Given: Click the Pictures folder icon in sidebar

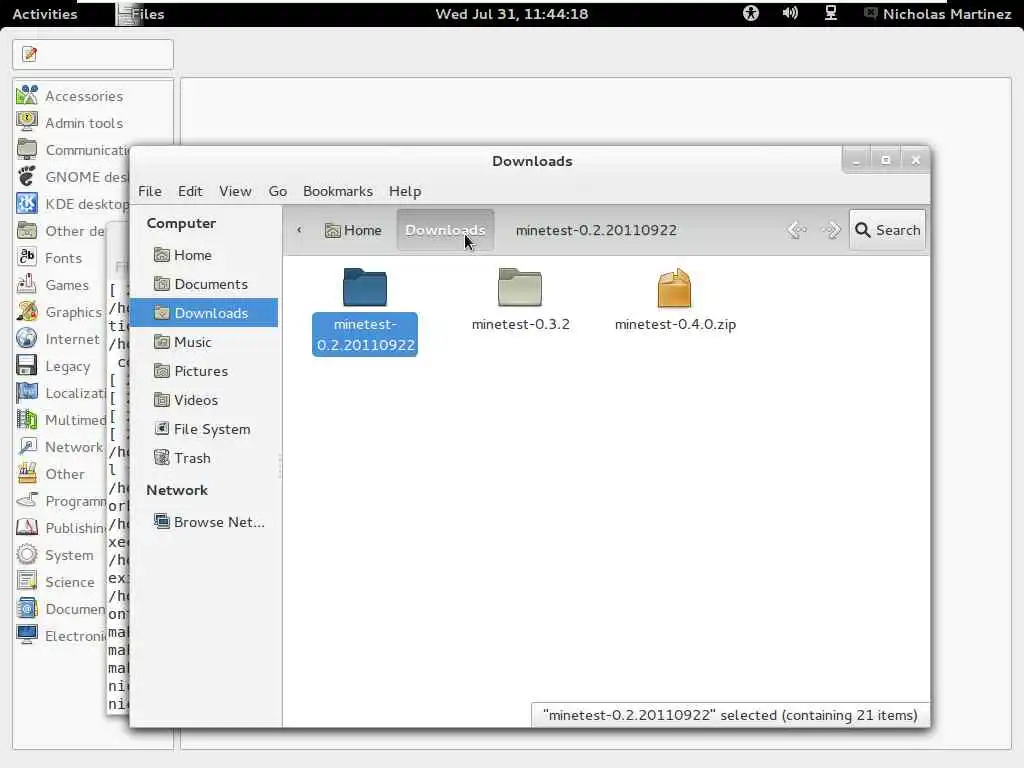Looking at the screenshot, I should pyautogui.click(x=161, y=371).
